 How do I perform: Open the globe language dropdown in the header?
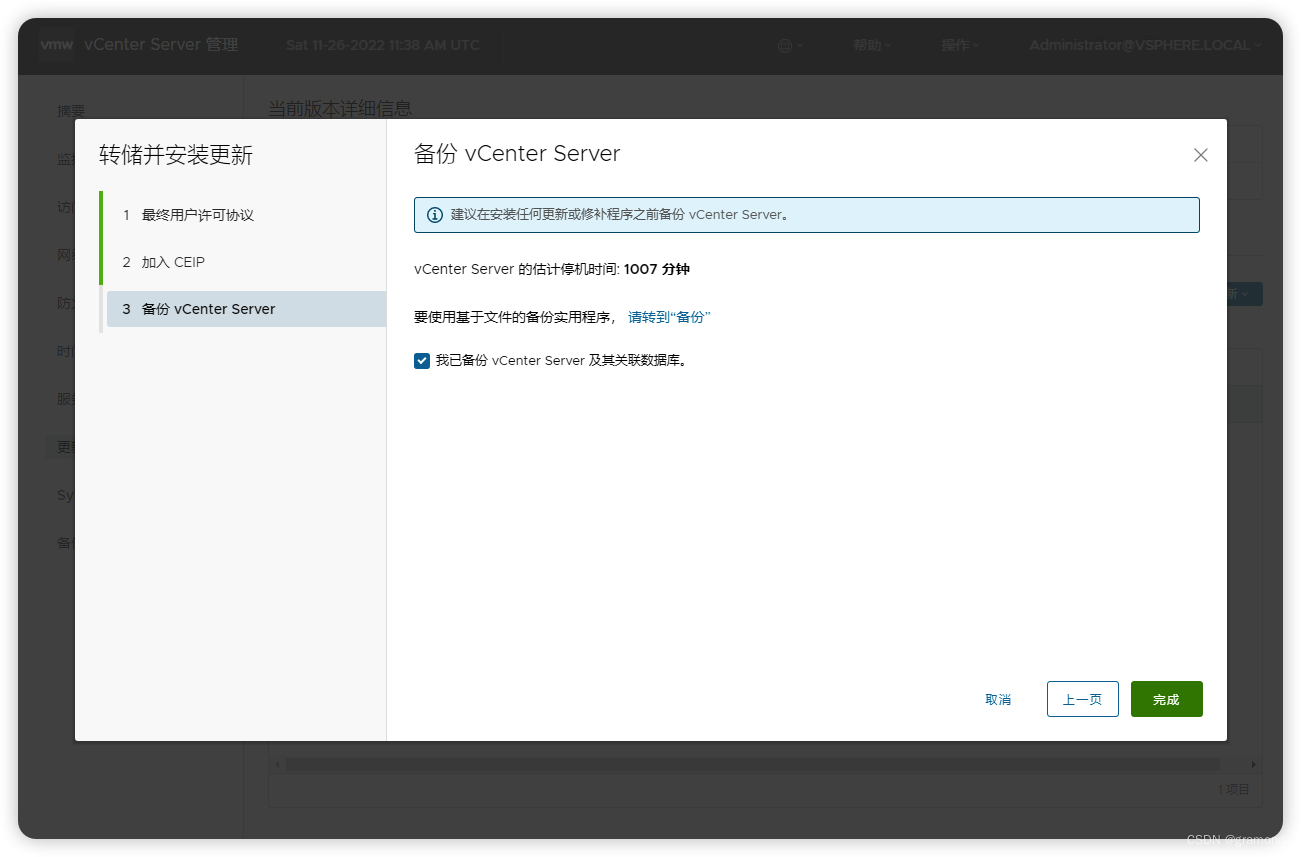pyautogui.click(x=790, y=45)
